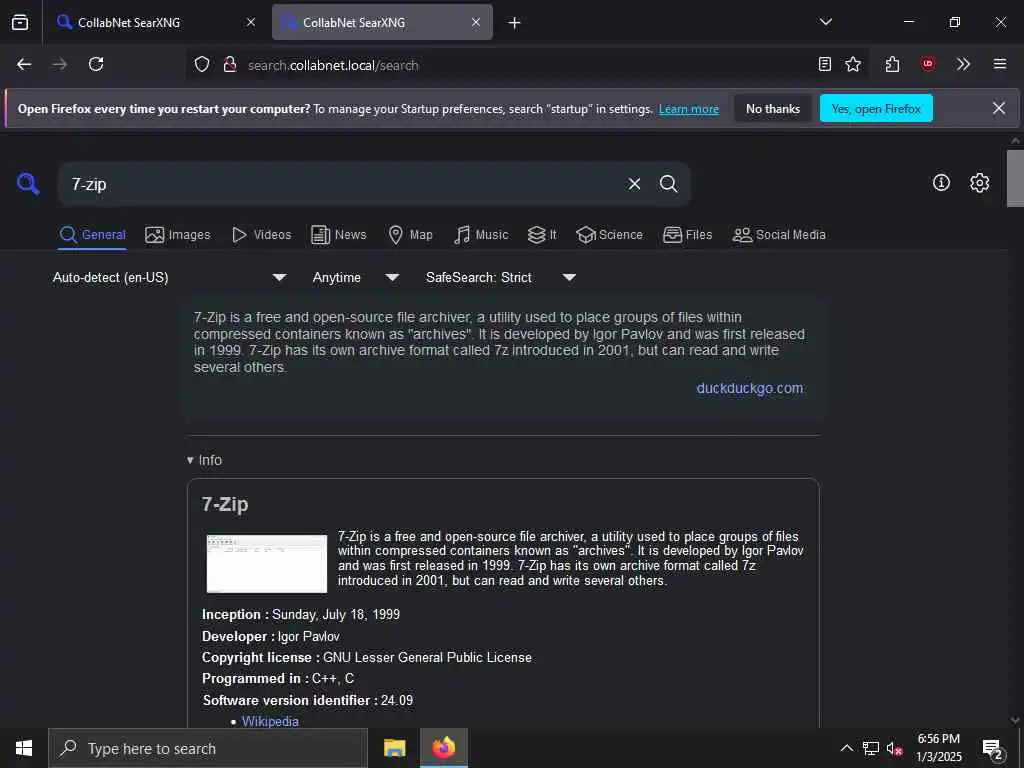Image resolution: width=1024 pixels, height=768 pixels.
Task: Open Firefox View tab icon
Action: pos(20,22)
